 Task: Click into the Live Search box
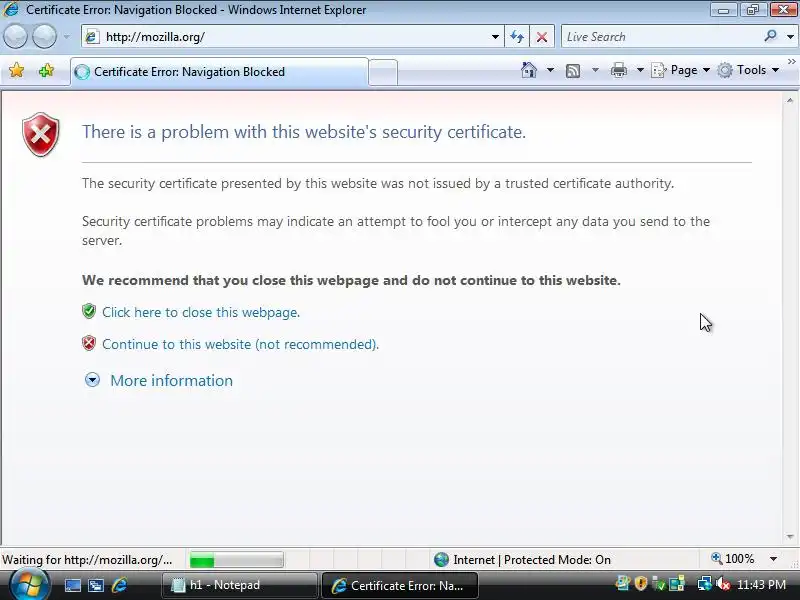click(661, 37)
